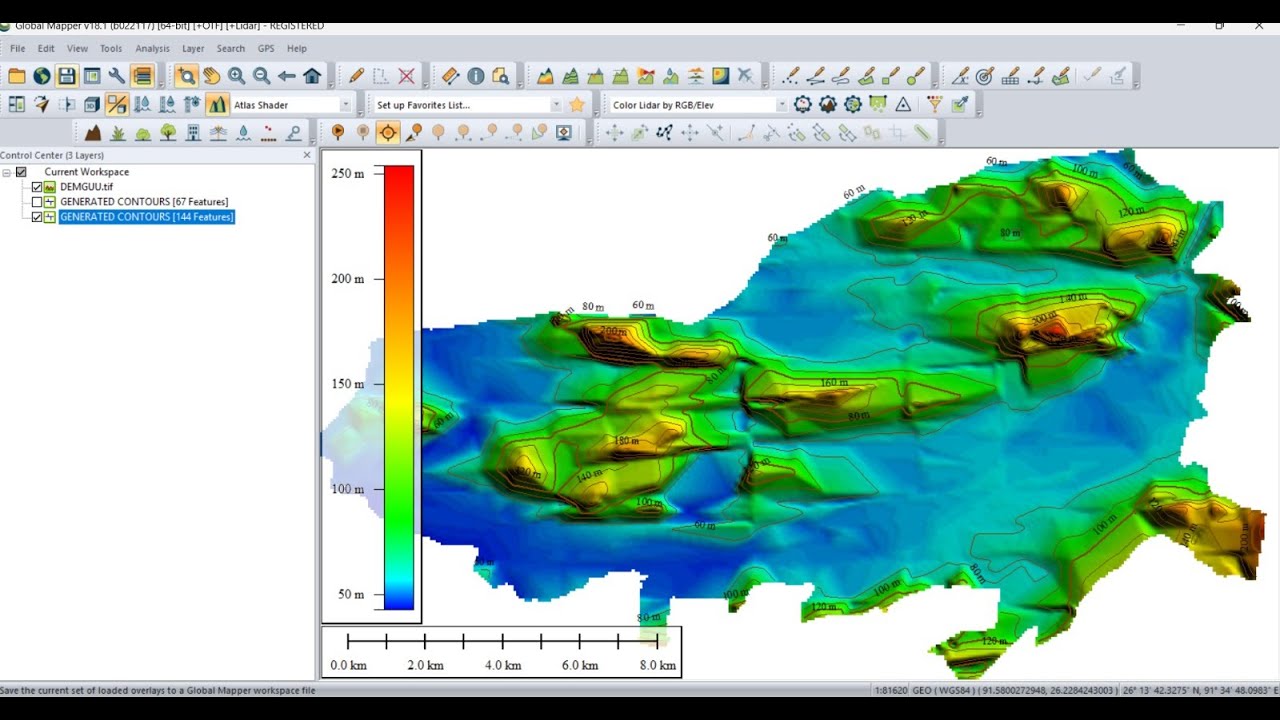
Task: Click the Open Data File folder icon
Action: point(16,76)
